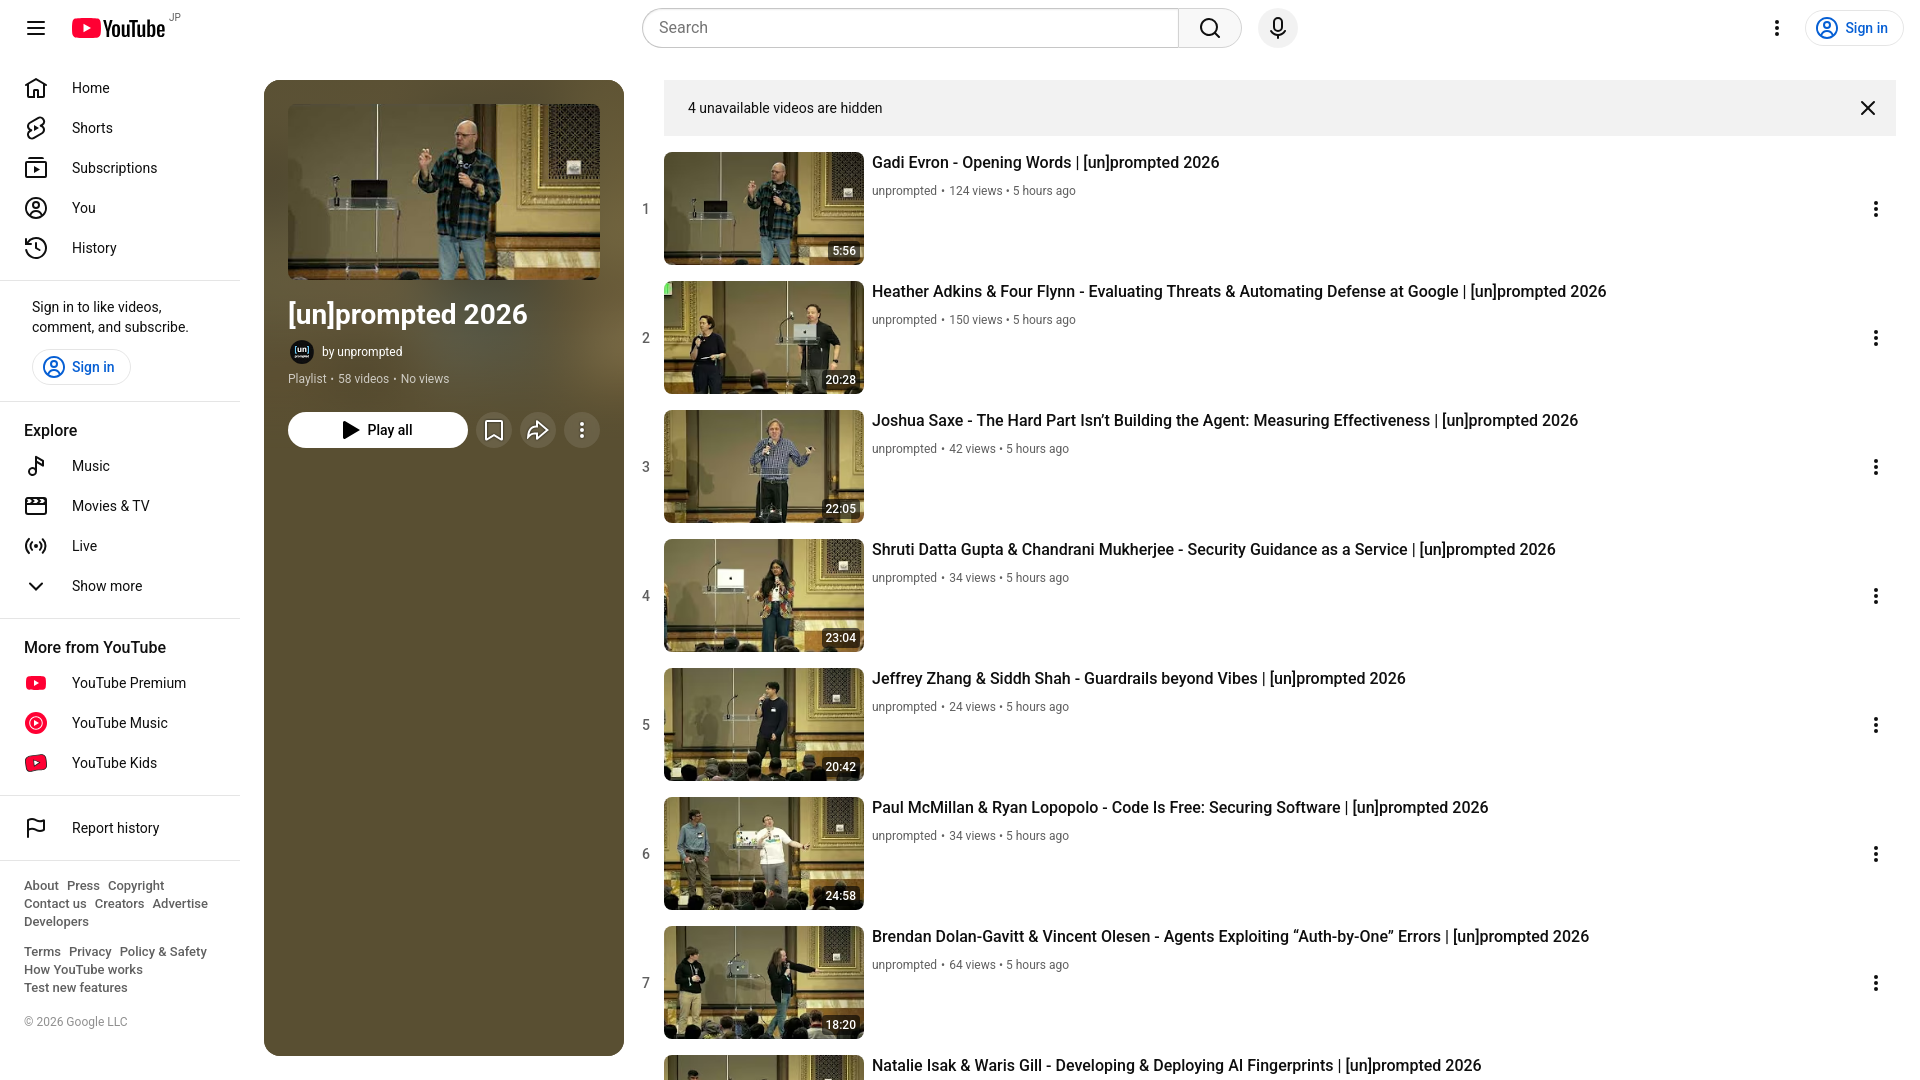
Task: Open playlist more-actions three-dot menu
Action: 582,430
